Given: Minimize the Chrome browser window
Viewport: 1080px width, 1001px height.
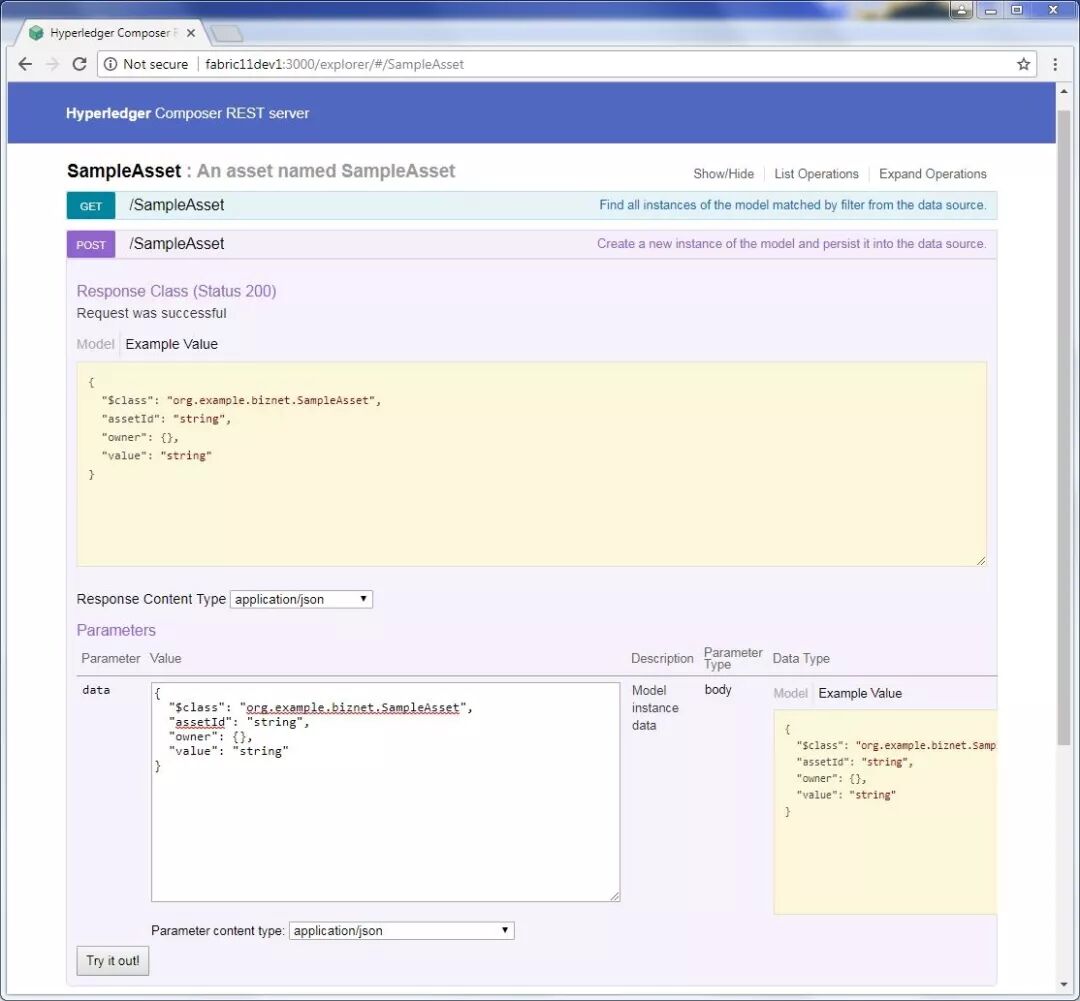Looking at the screenshot, I should [990, 10].
